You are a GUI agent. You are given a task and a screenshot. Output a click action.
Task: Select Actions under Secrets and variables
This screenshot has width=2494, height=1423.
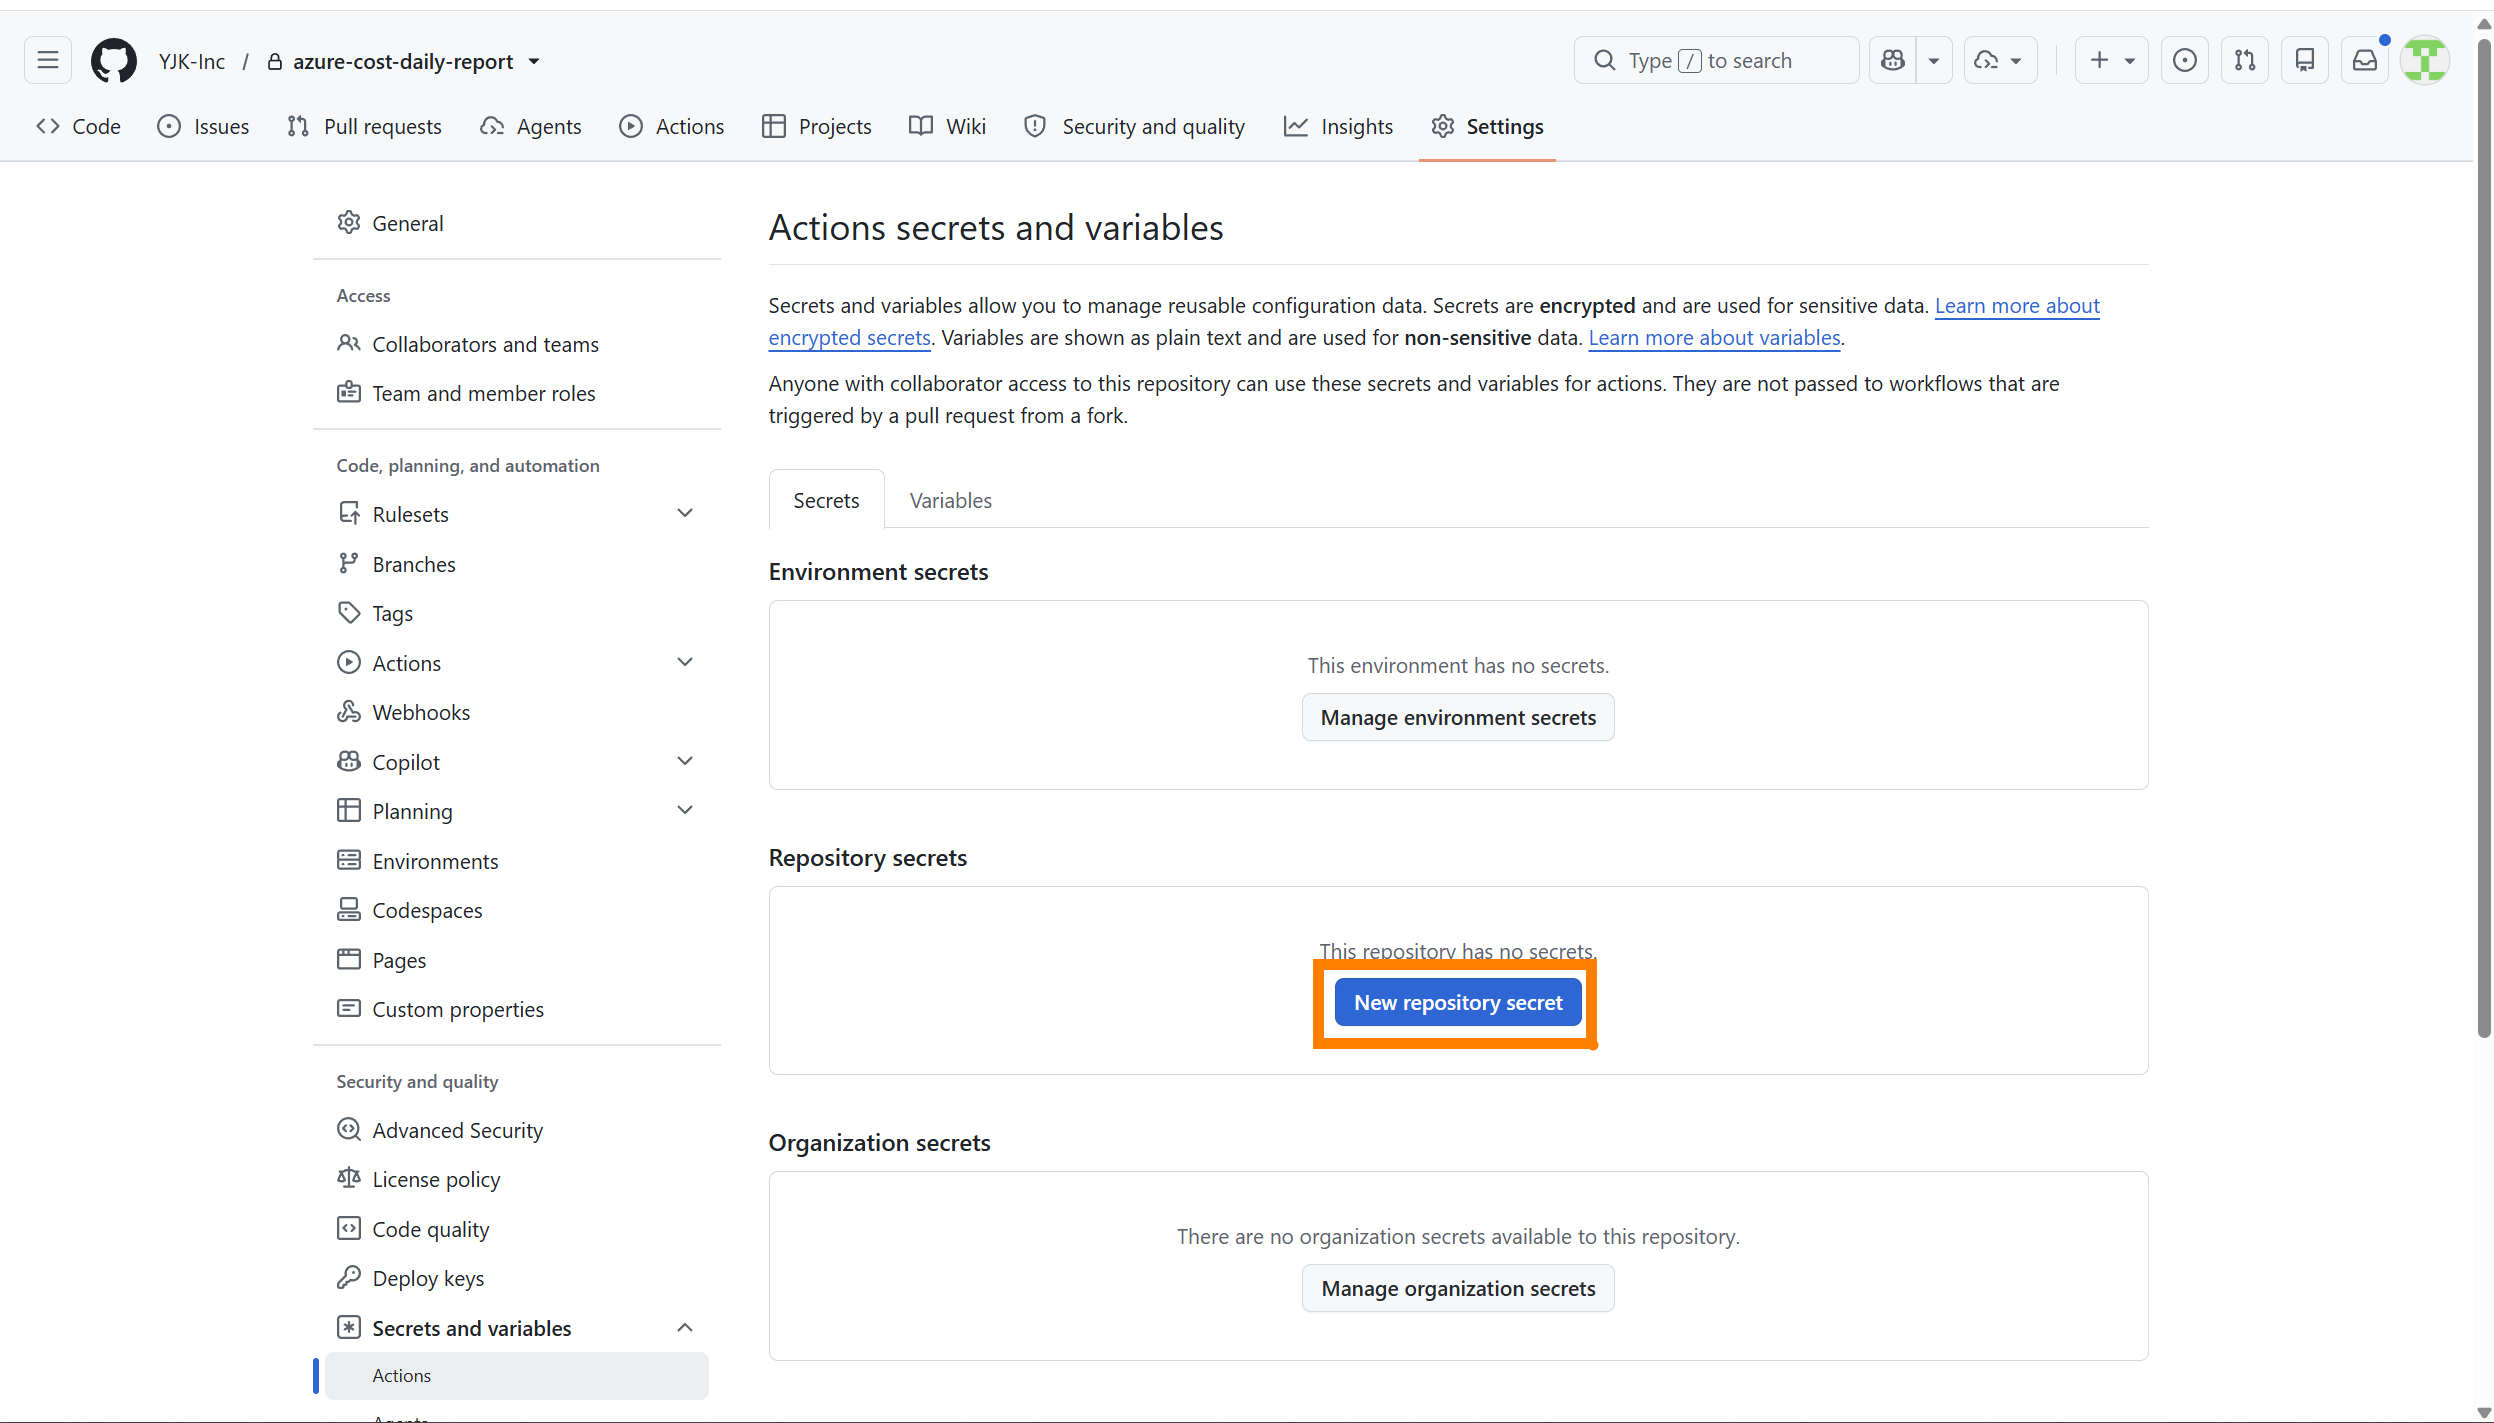[517, 1377]
